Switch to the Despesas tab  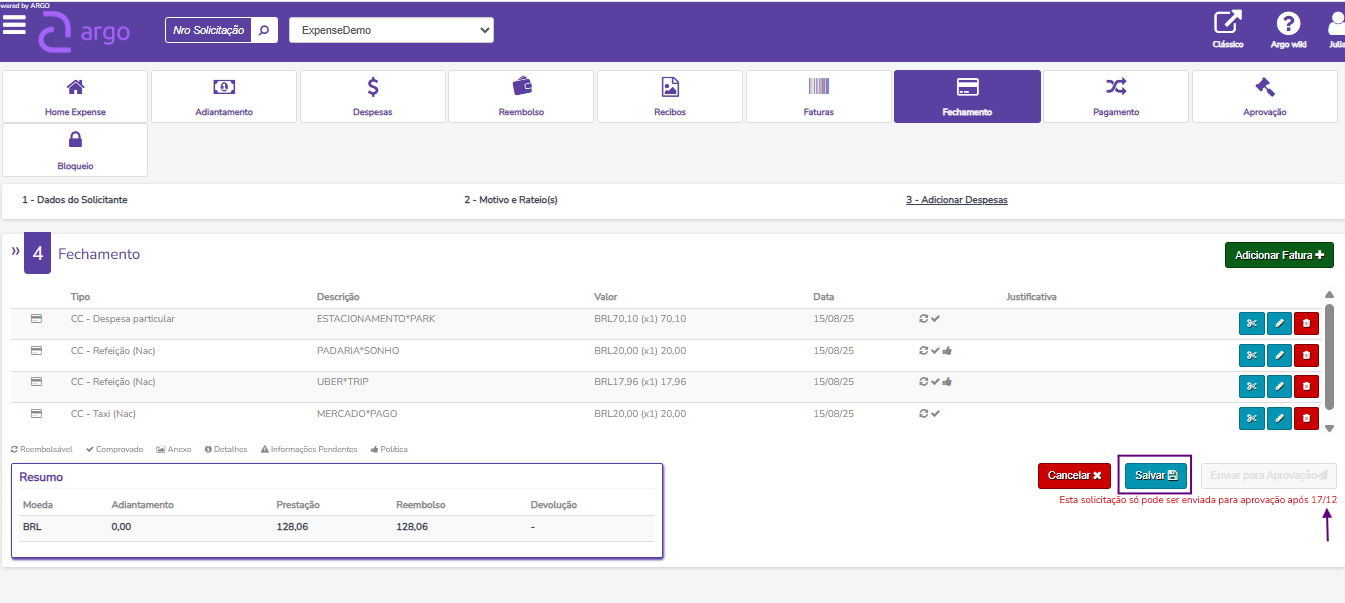click(372, 97)
